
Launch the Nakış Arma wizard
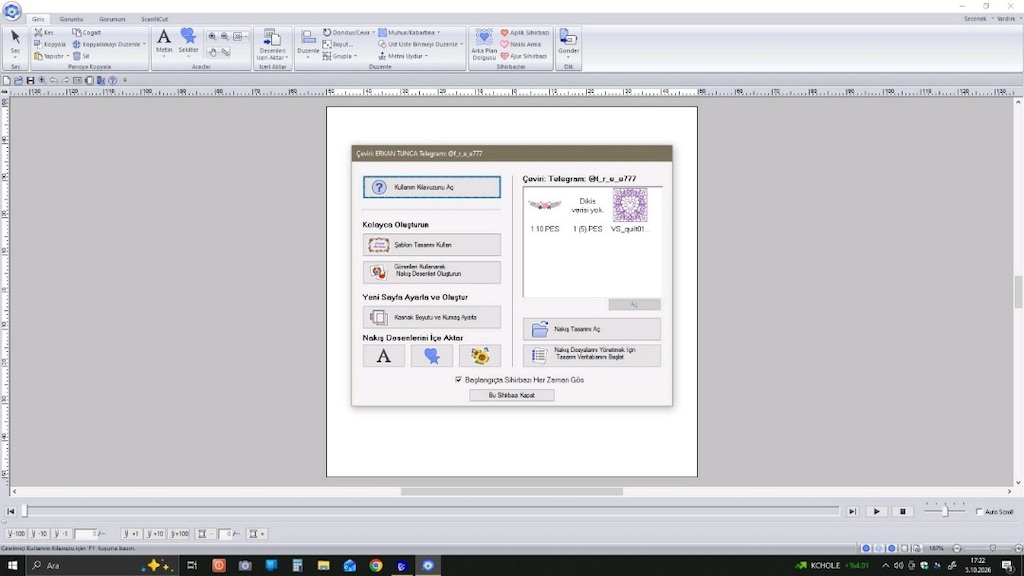520,44
